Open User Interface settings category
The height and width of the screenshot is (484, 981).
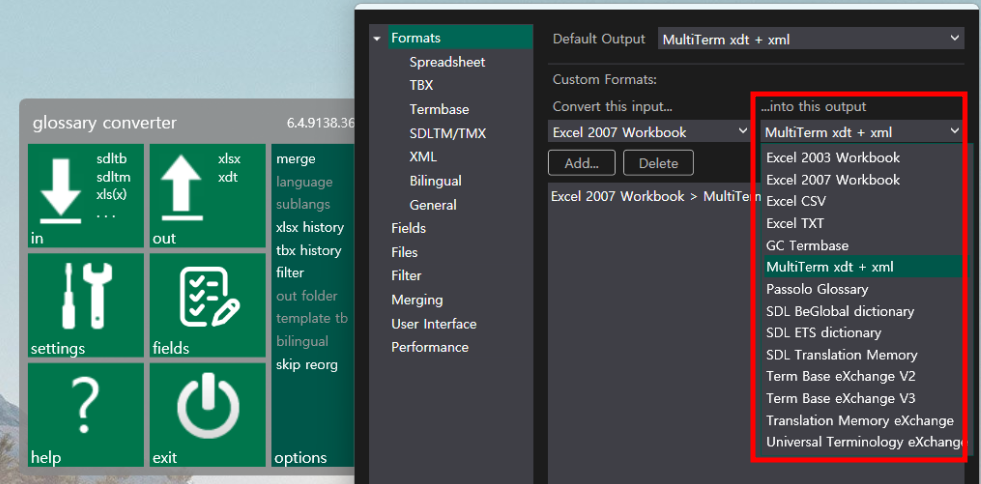[434, 324]
